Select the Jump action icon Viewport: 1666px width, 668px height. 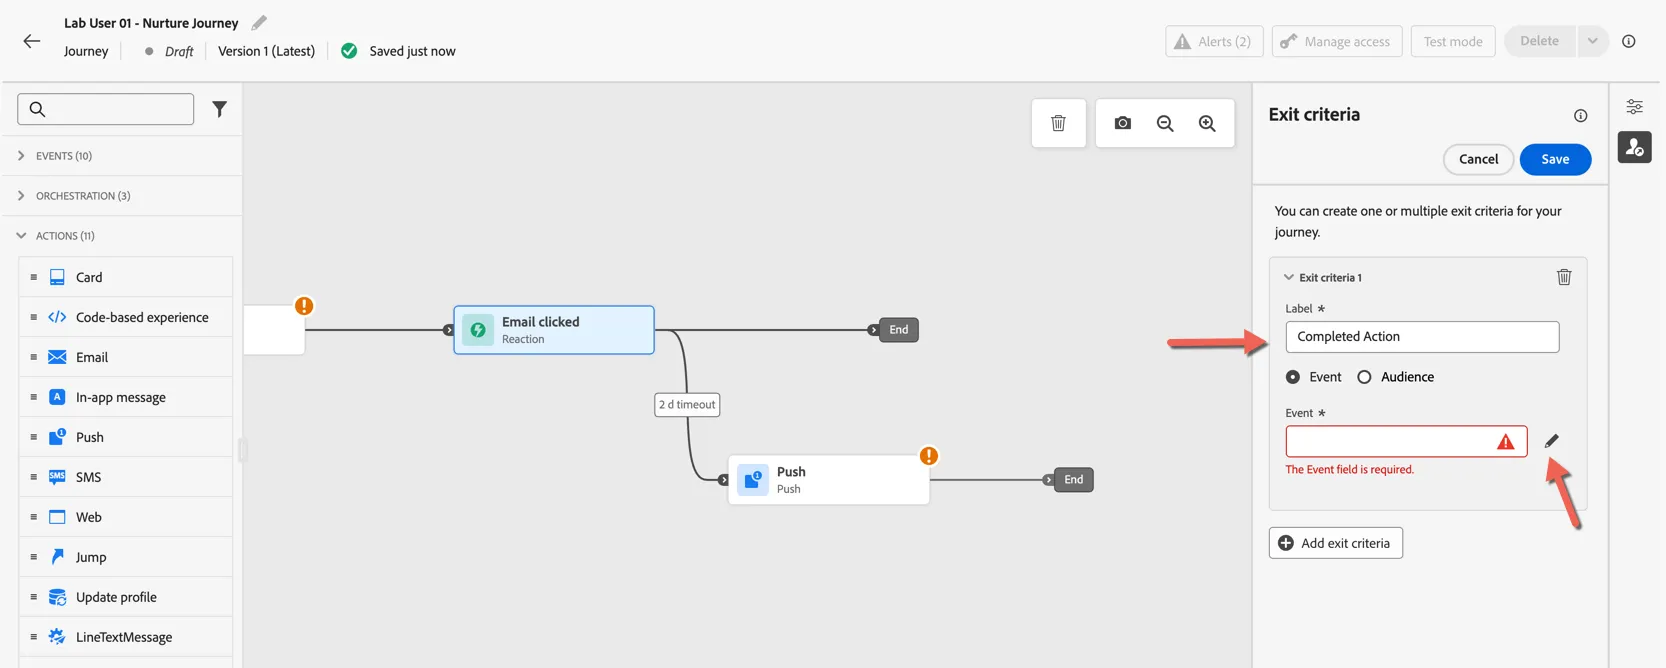point(57,557)
